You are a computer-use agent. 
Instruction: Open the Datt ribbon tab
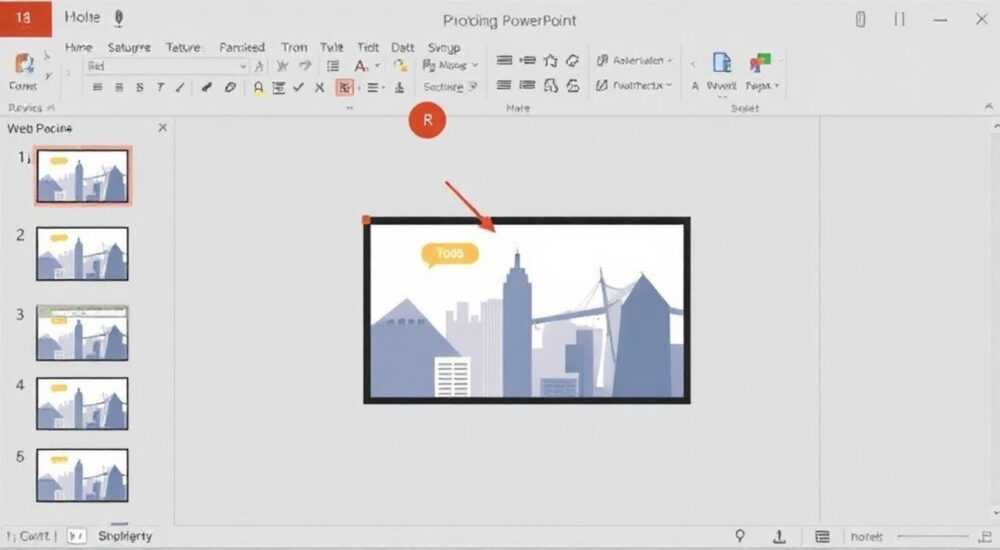pos(402,47)
